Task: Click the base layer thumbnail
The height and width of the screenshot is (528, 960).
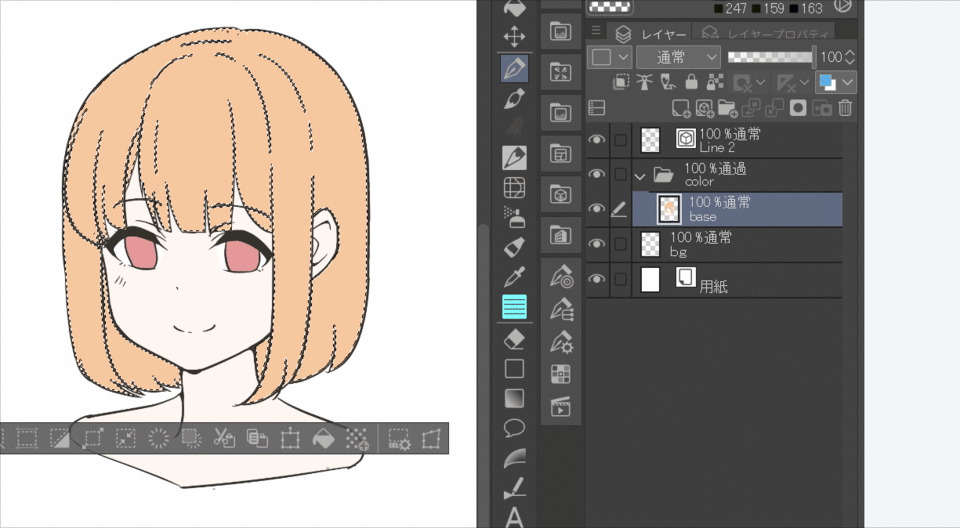Action: point(669,209)
